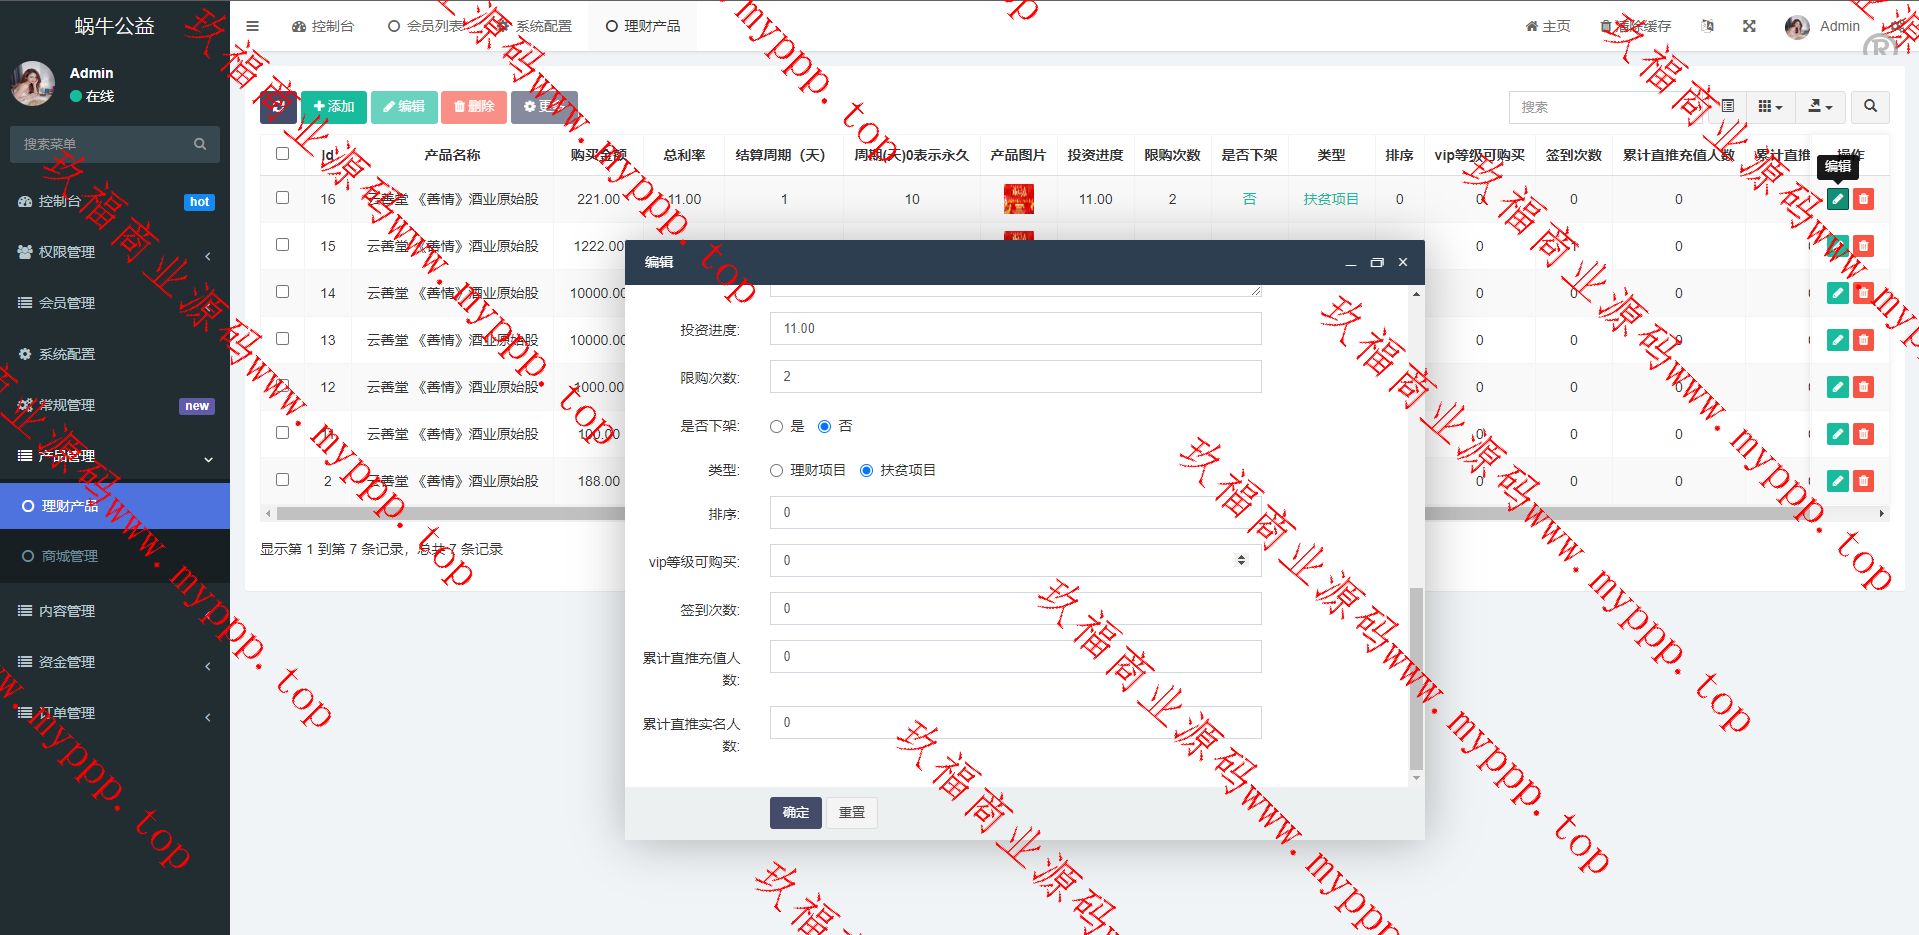Click green edit pencil for row 2

click(1837, 481)
